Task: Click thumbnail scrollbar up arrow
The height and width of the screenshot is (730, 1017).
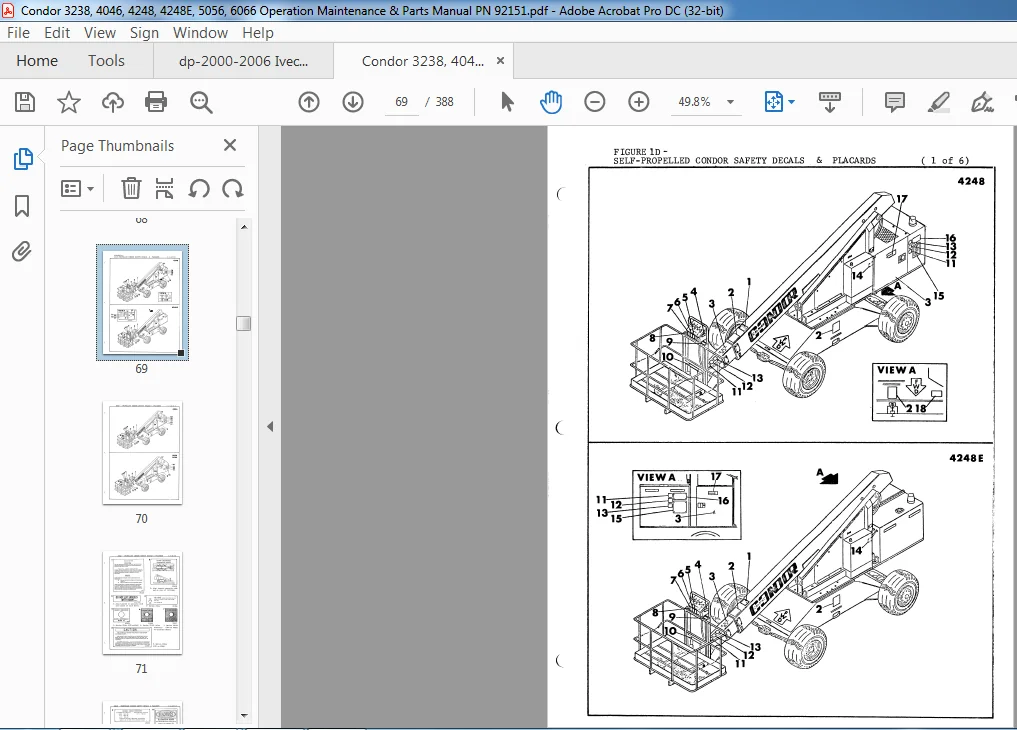Action: (244, 227)
